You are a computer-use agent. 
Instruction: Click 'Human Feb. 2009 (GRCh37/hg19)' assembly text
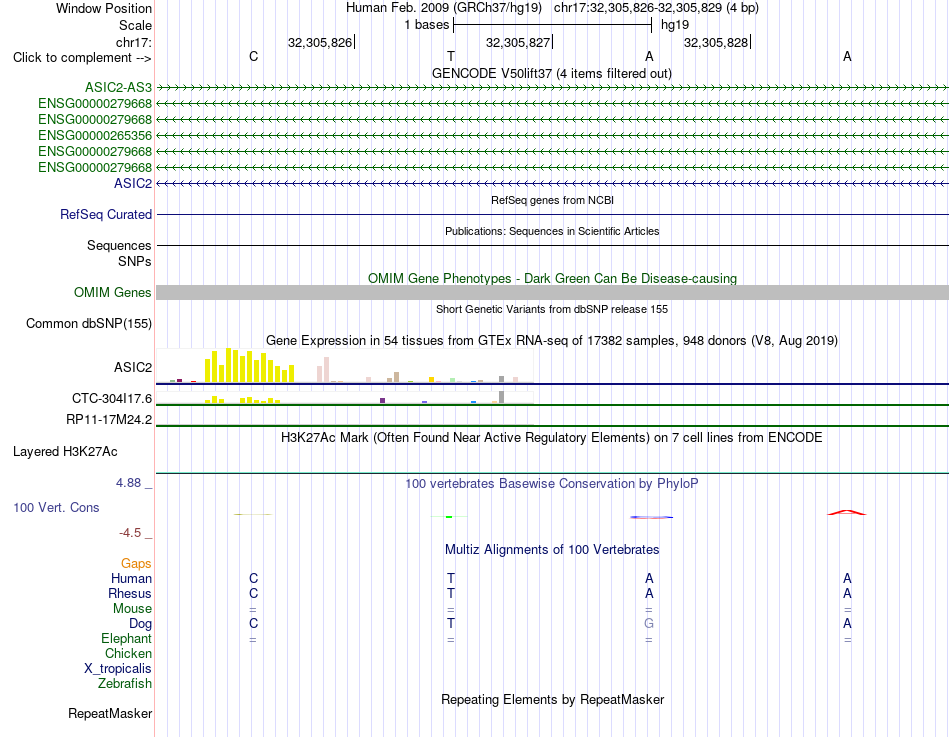445,8
